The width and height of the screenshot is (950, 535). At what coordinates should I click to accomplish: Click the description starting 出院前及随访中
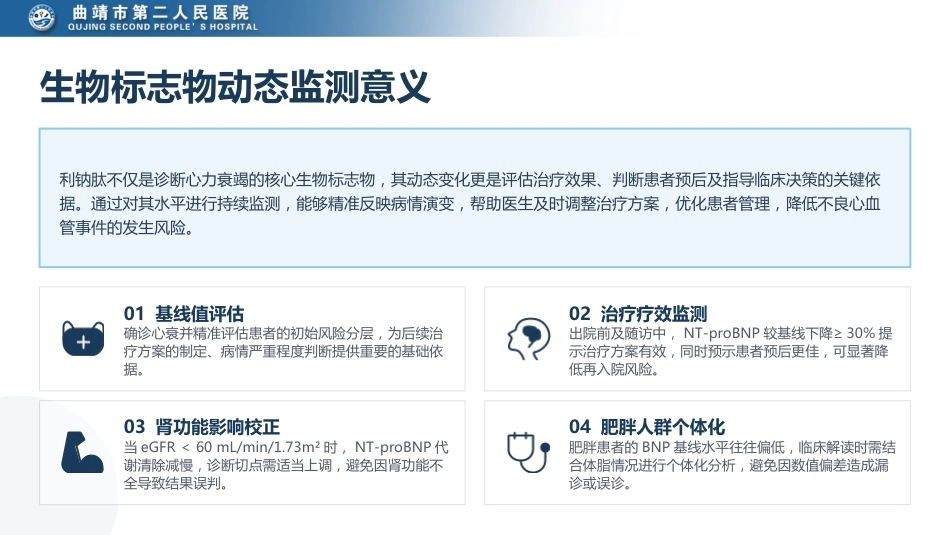pyautogui.click(x=730, y=351)
